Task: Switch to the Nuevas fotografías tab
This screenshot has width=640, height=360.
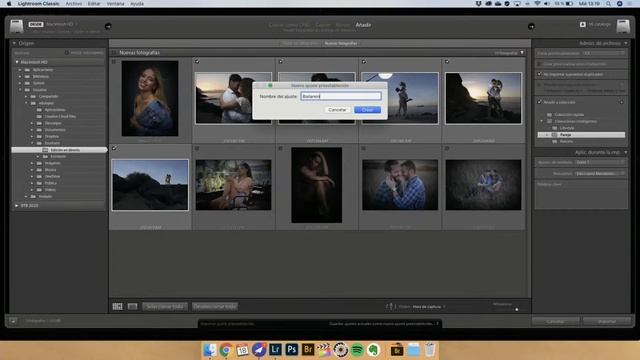Action: [x=341, y=43]
